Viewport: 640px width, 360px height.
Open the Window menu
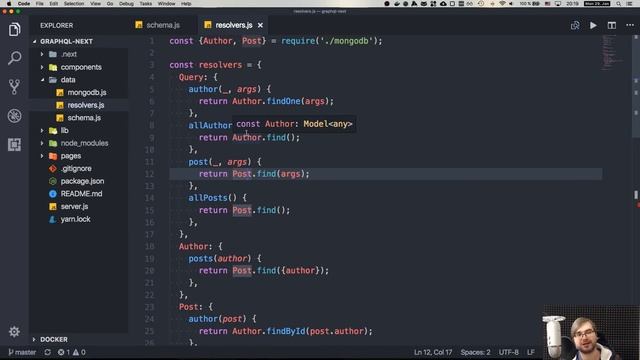167,3
